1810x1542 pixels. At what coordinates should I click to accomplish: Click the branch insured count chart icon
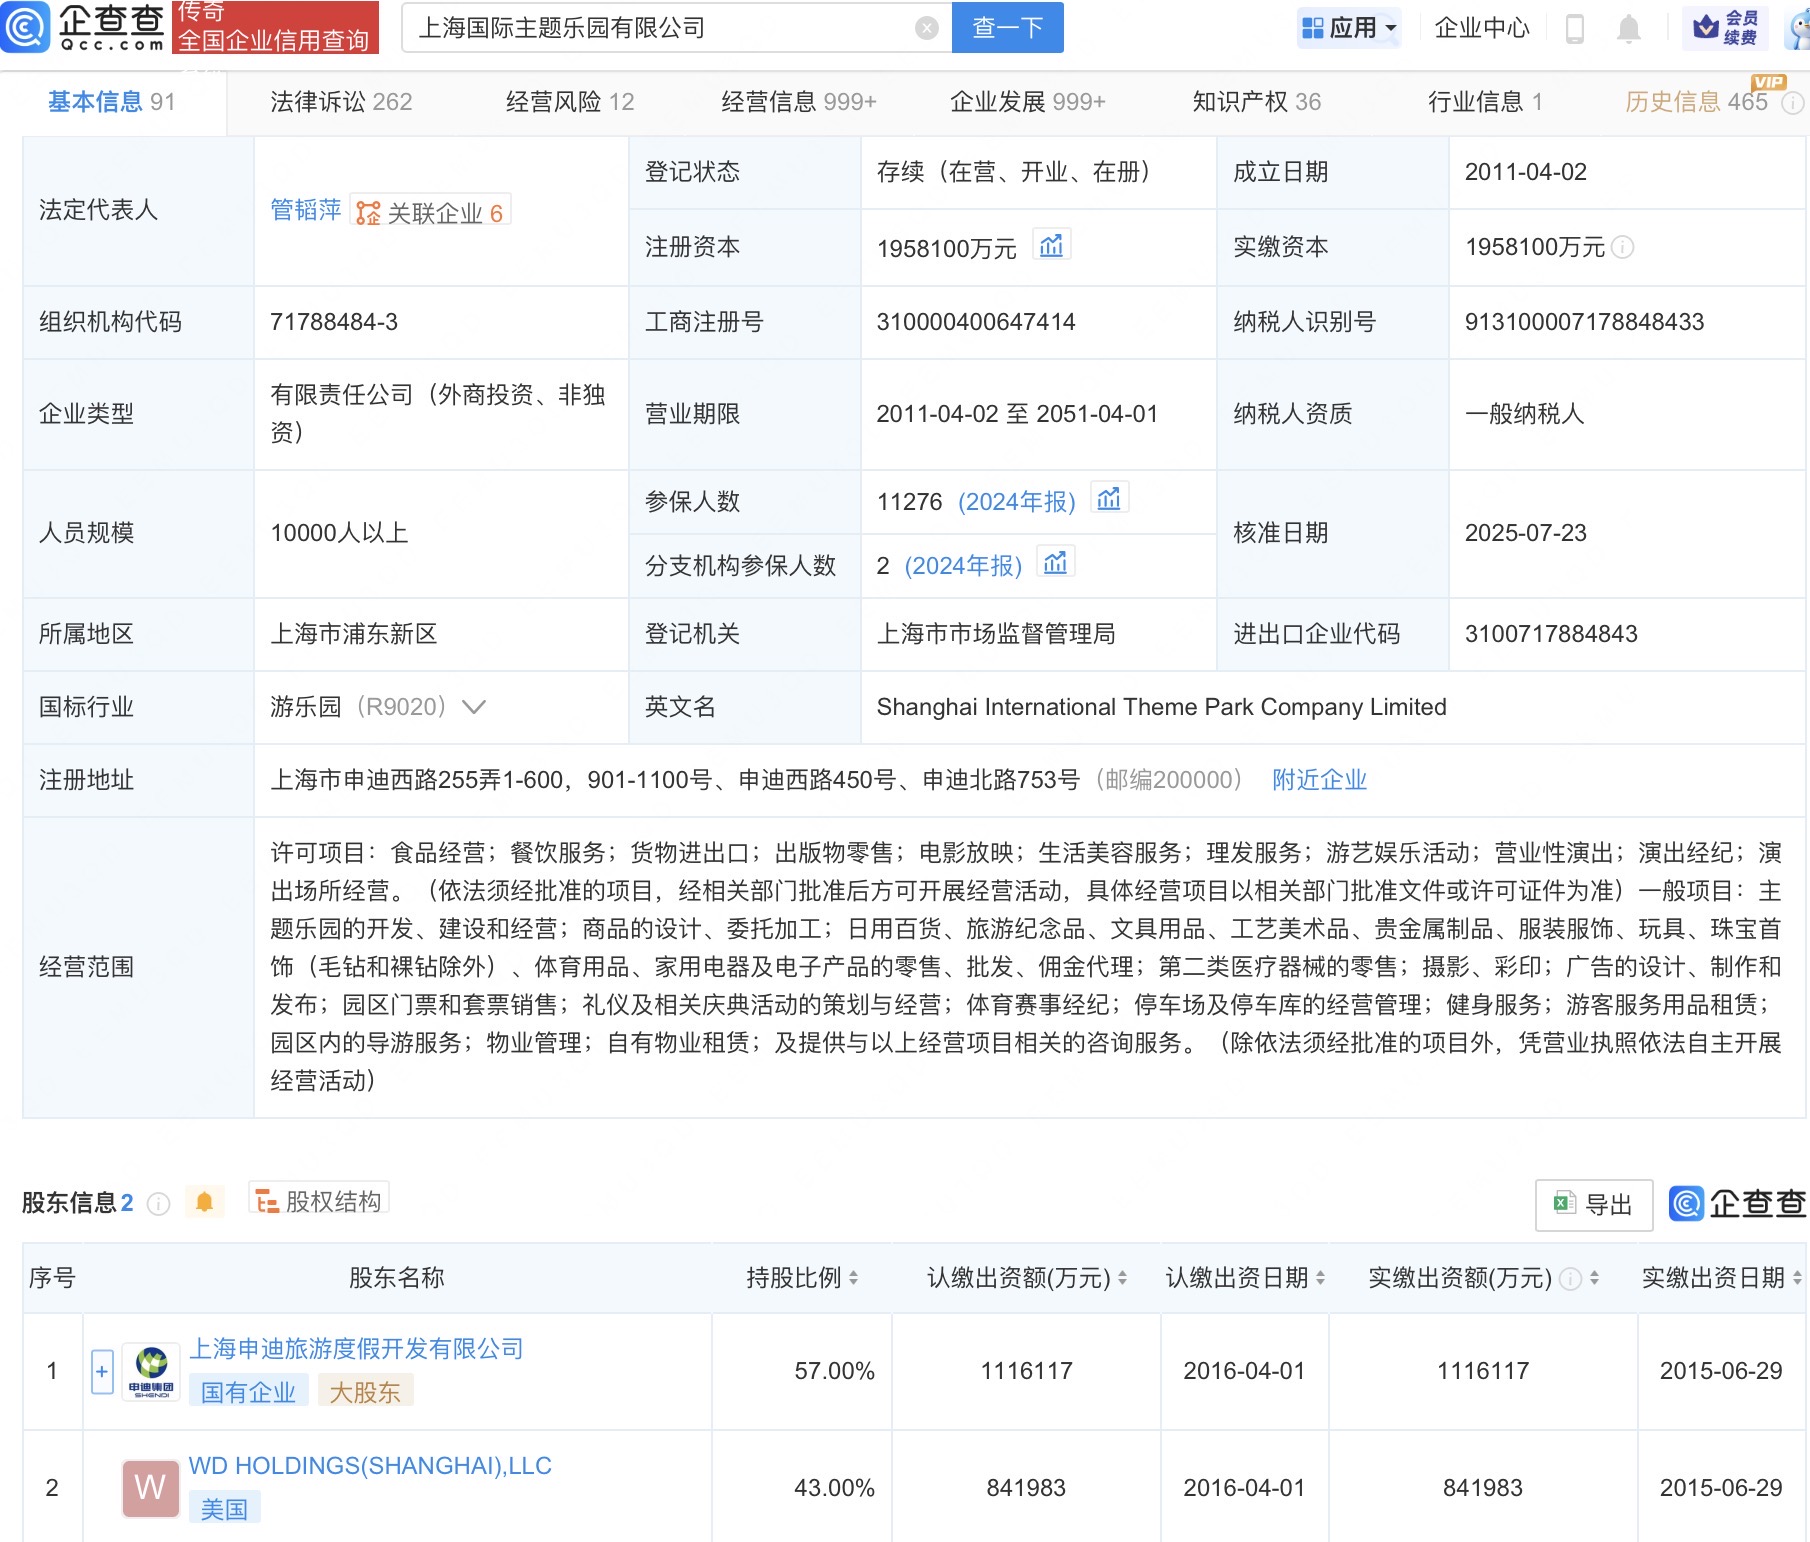1055,564
